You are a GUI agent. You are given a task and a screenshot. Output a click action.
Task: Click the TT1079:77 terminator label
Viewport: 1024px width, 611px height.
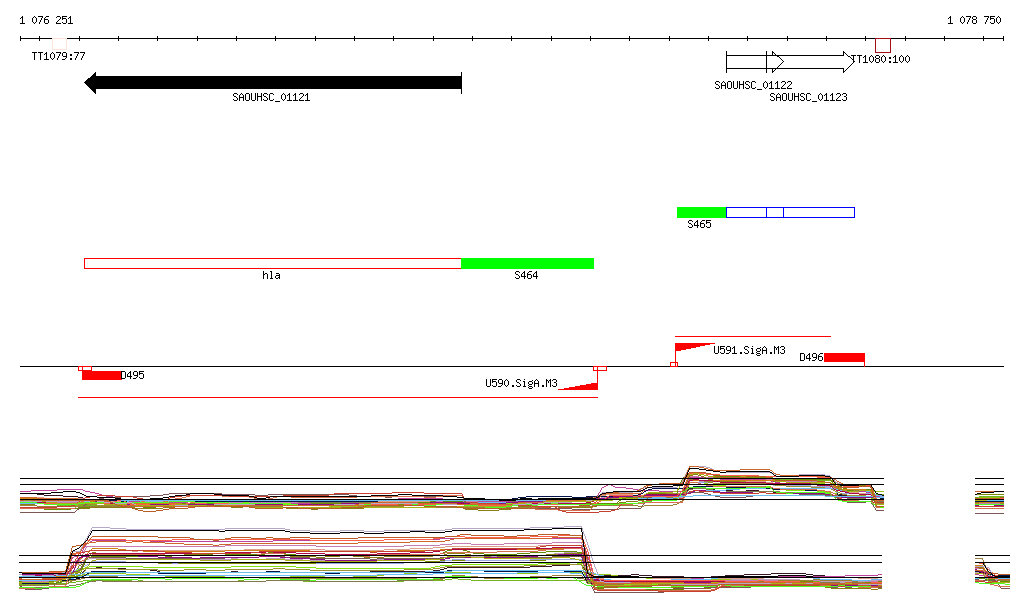click(58, 57)
